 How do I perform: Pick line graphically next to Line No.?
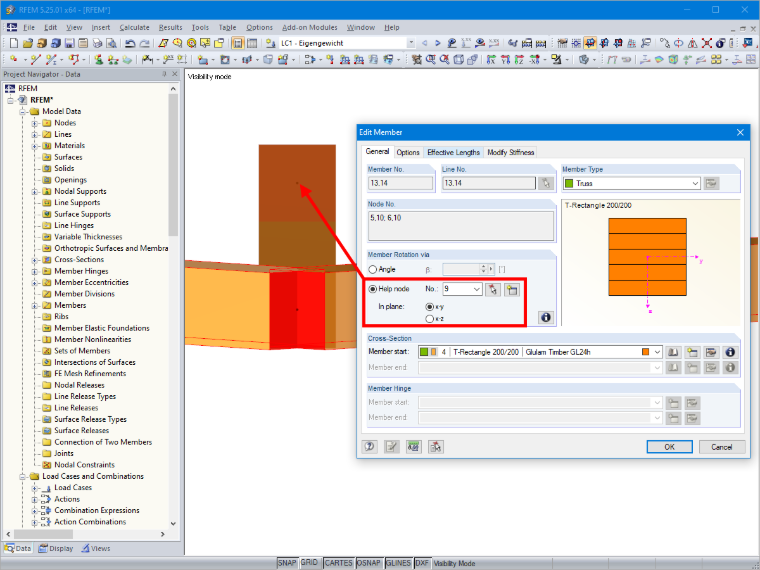tap(546, 183)
